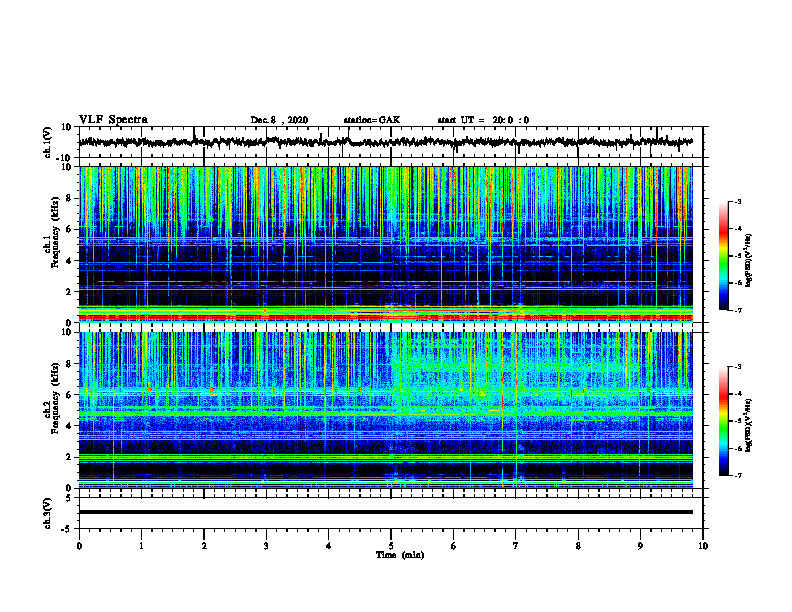Screen dimensions: 792x612
Task: Click the flat black ch.3 voltage trace
Action: [385, 512]
